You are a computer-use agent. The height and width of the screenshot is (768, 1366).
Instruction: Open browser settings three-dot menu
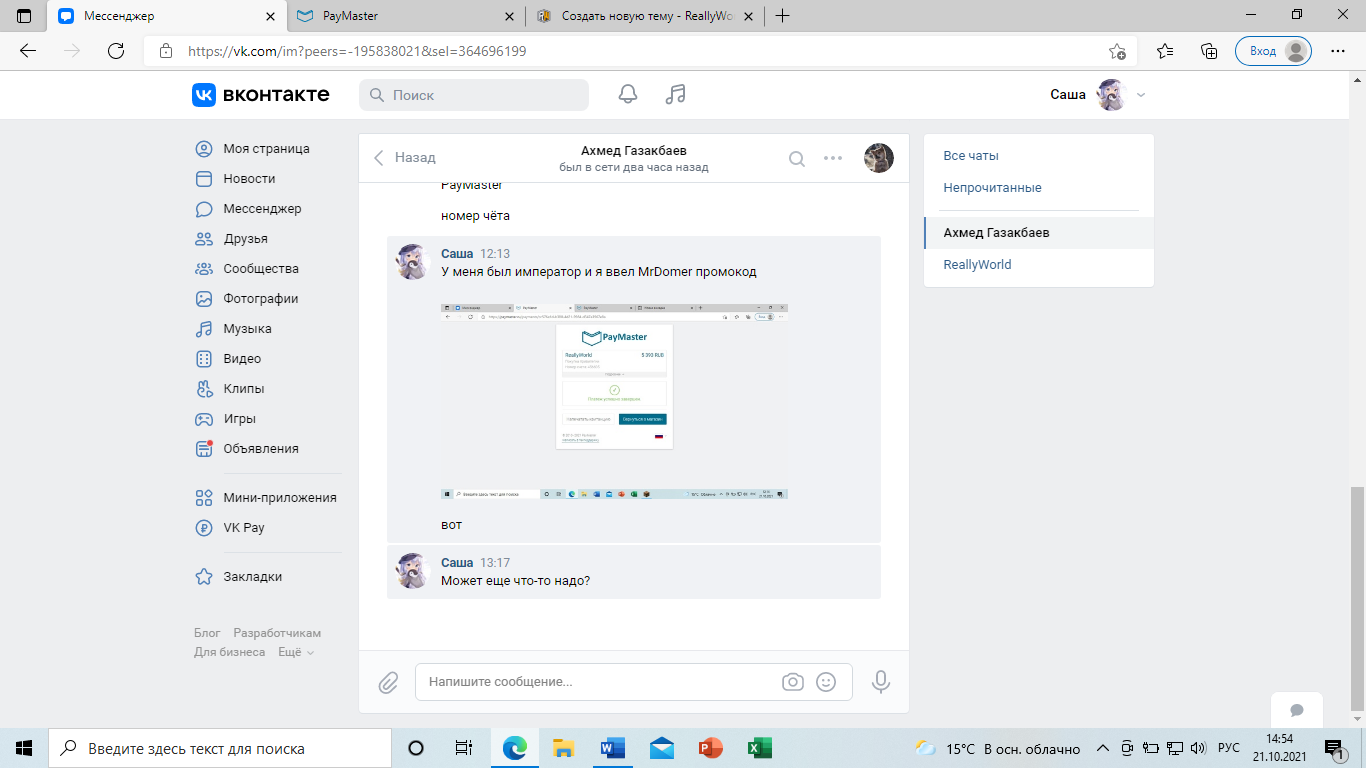click(1337, 51)
